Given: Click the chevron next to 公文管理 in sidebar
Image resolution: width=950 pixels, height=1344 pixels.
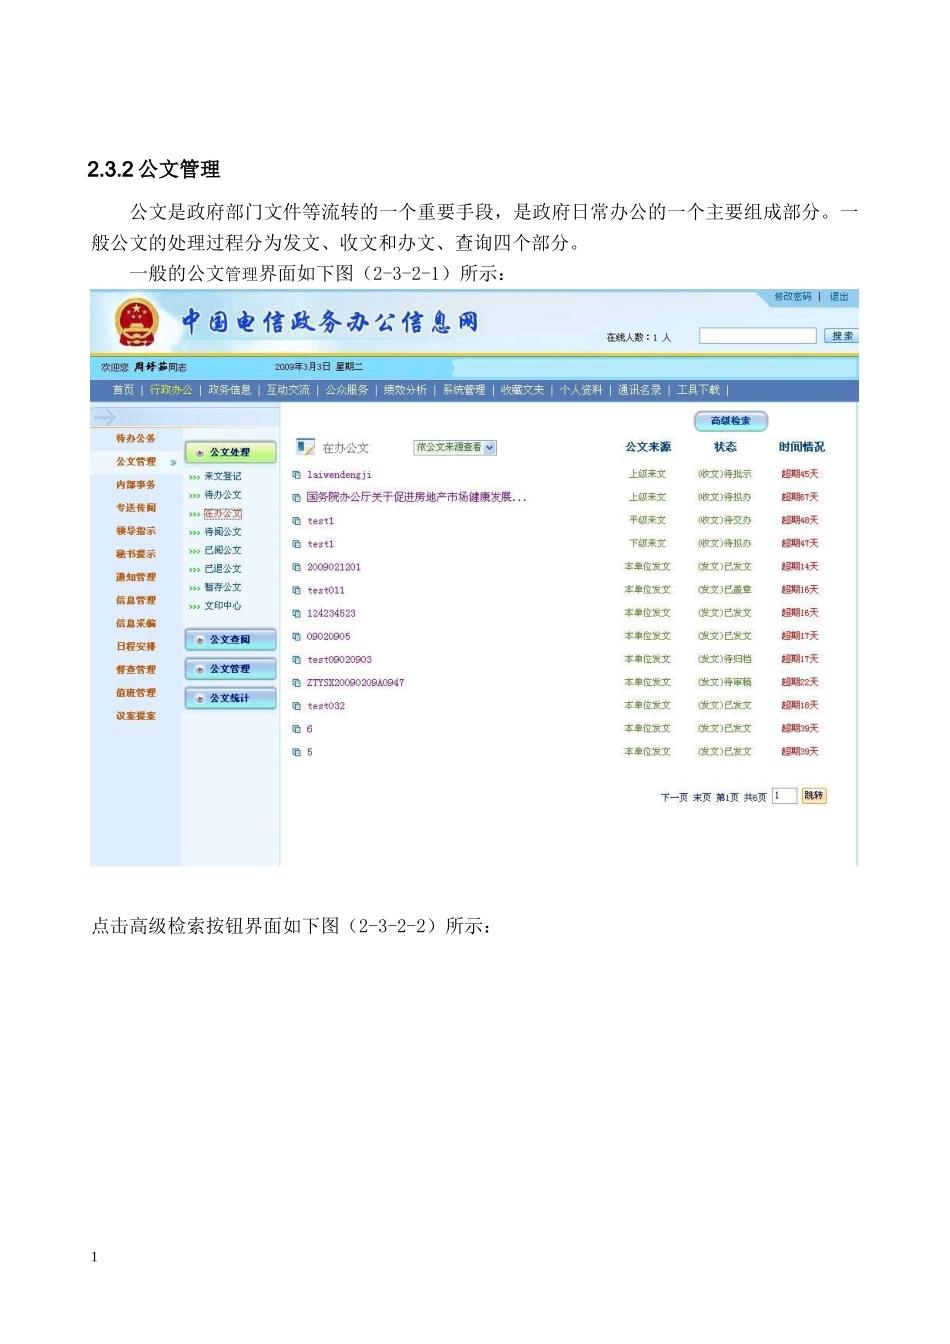Looking at the screenshot, I should coord(173,463).
